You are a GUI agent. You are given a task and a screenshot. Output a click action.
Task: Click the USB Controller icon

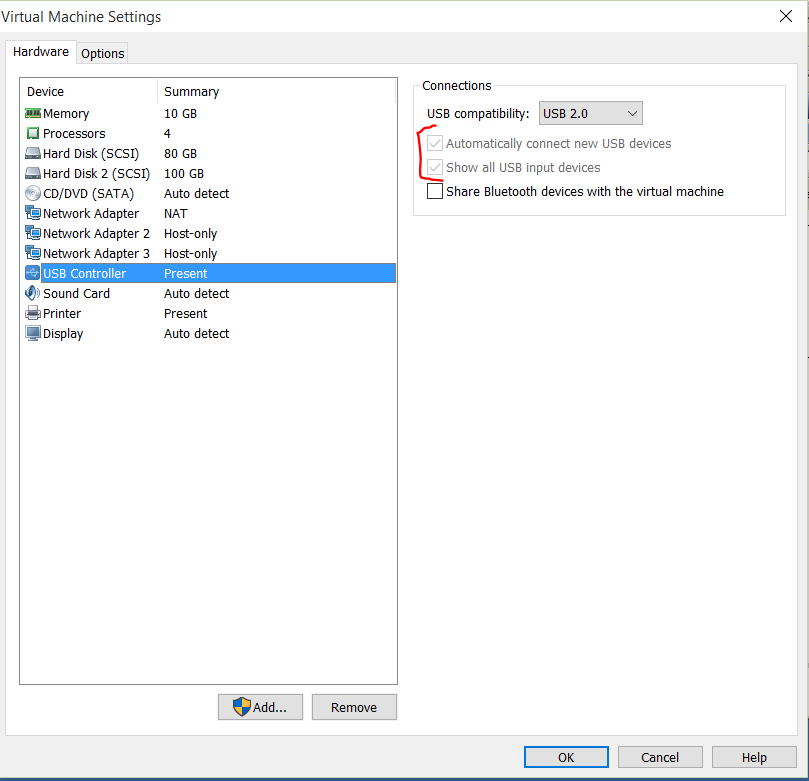(33, 273)
